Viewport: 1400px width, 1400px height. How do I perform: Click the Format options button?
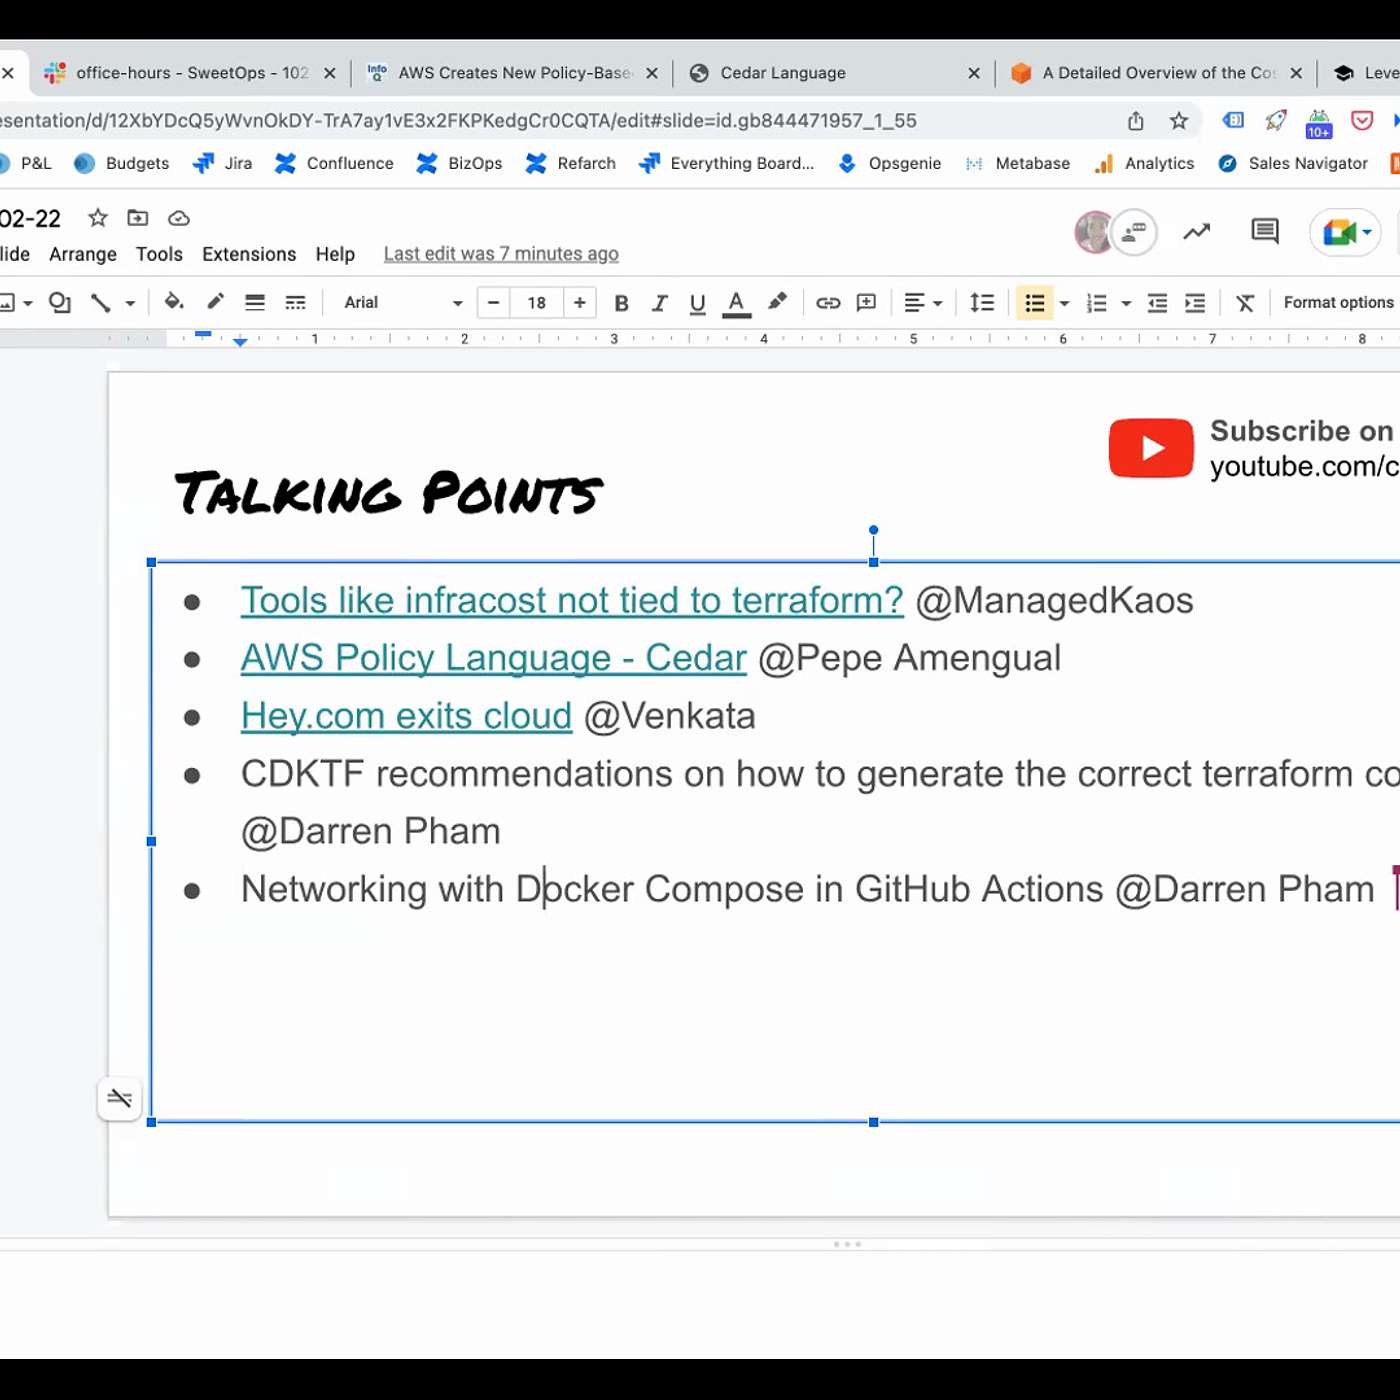coord(1338,303)
